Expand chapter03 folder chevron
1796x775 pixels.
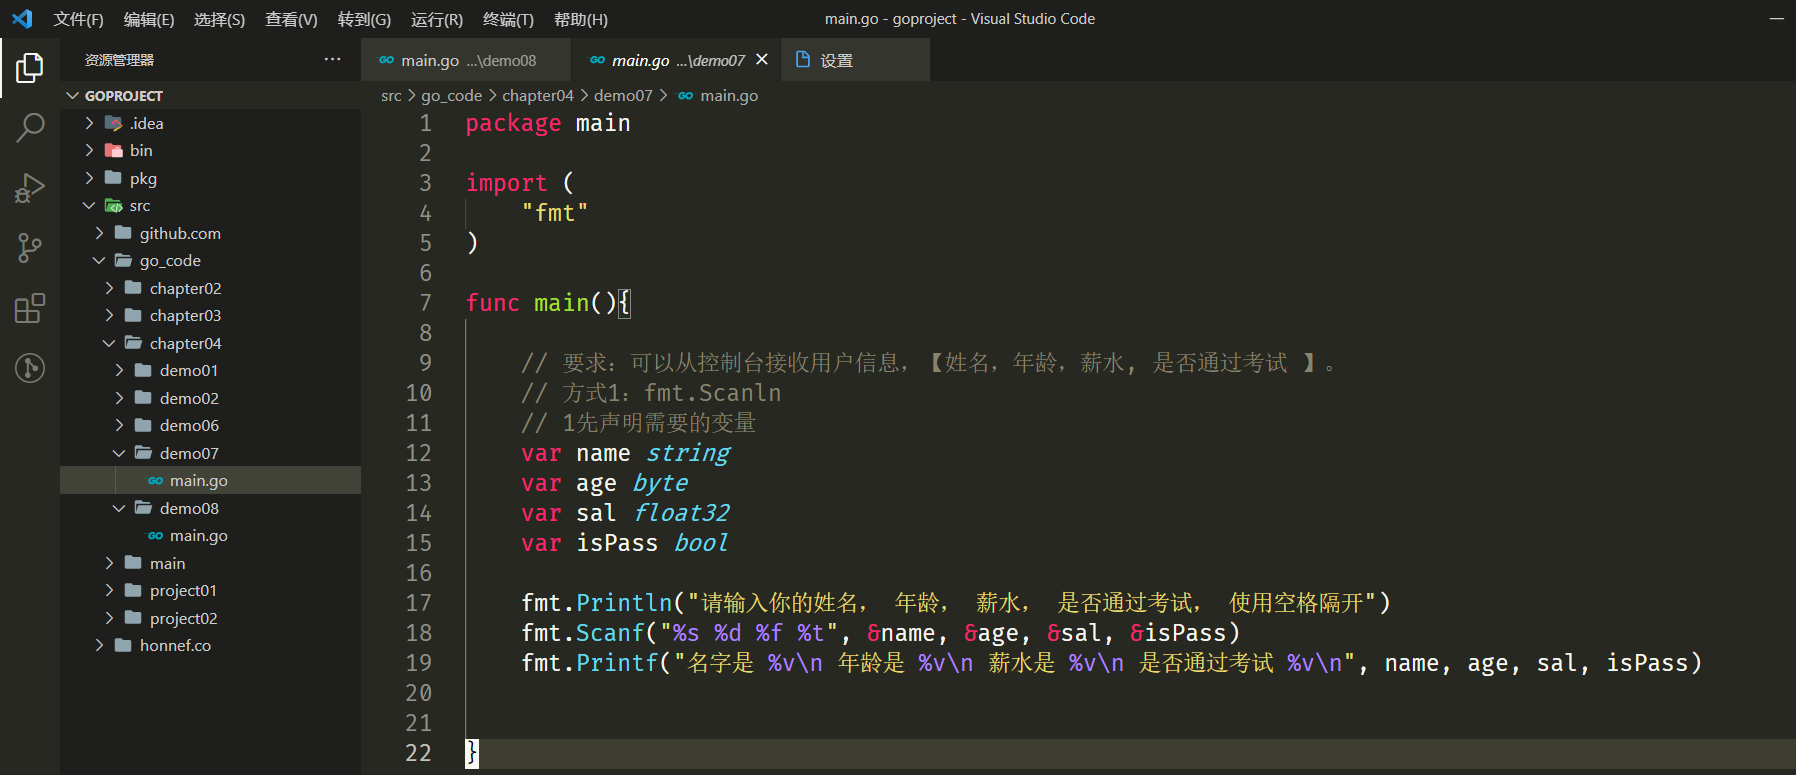click(x=109, y=315)
